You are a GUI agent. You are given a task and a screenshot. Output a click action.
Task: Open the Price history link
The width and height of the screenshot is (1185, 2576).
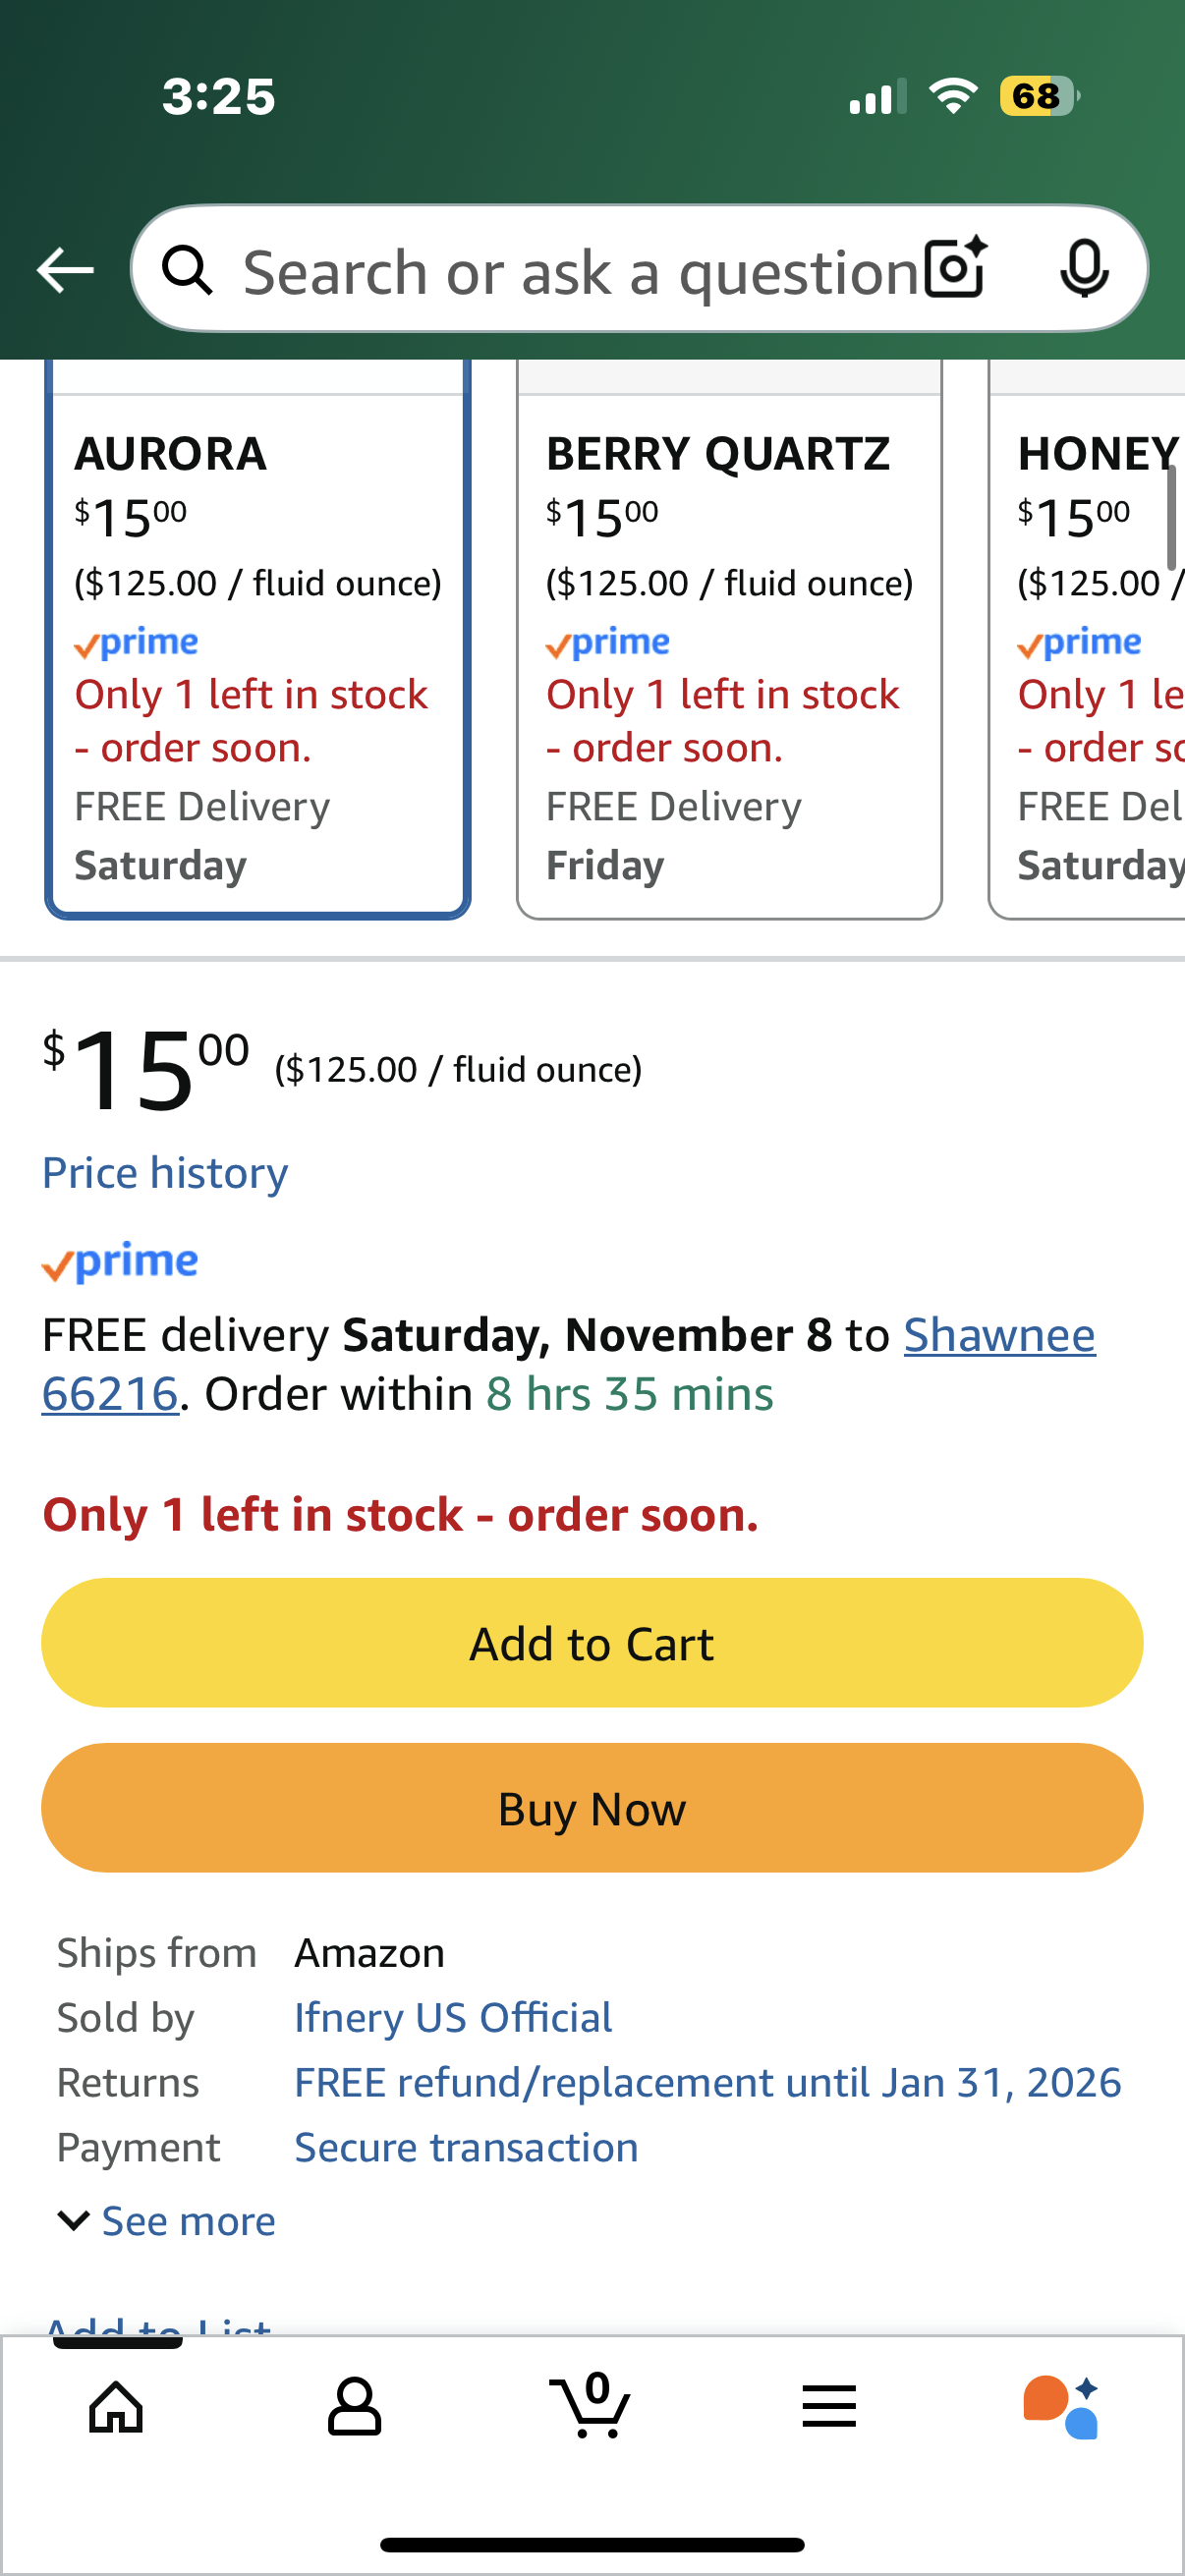165,1172
